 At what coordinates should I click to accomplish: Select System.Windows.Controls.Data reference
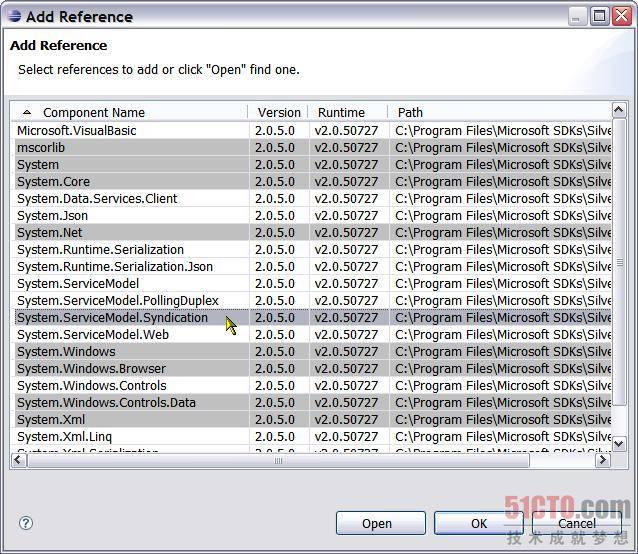311,403
